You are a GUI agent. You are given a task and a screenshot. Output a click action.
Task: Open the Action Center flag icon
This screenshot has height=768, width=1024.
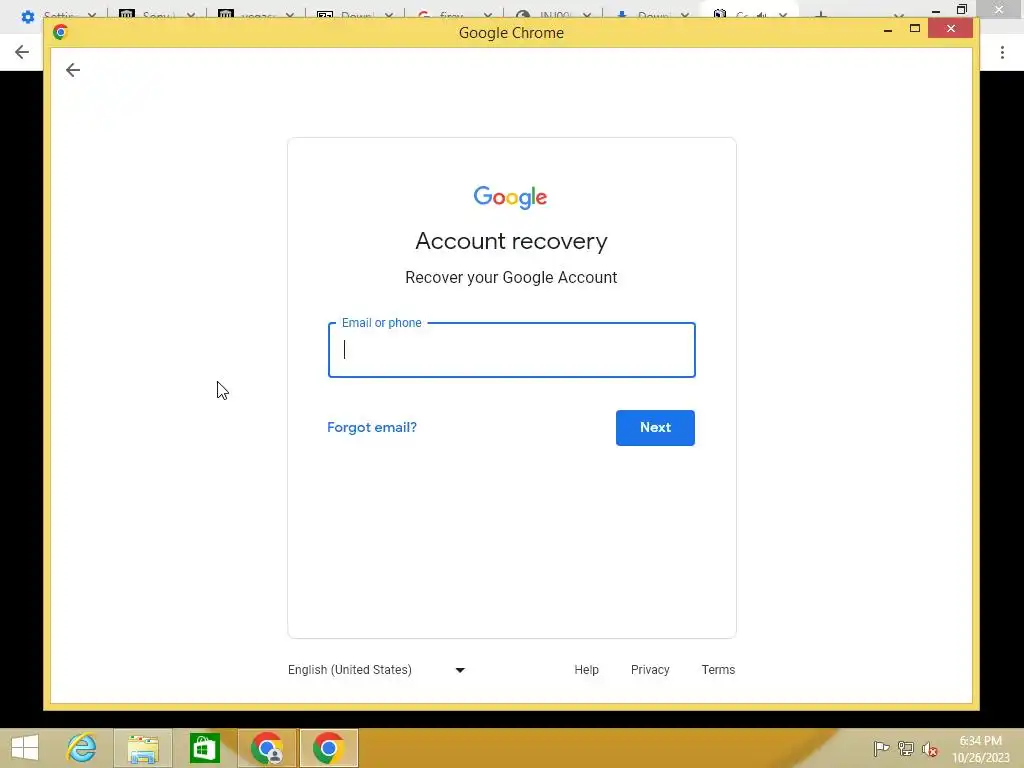(x=881, y=748)
